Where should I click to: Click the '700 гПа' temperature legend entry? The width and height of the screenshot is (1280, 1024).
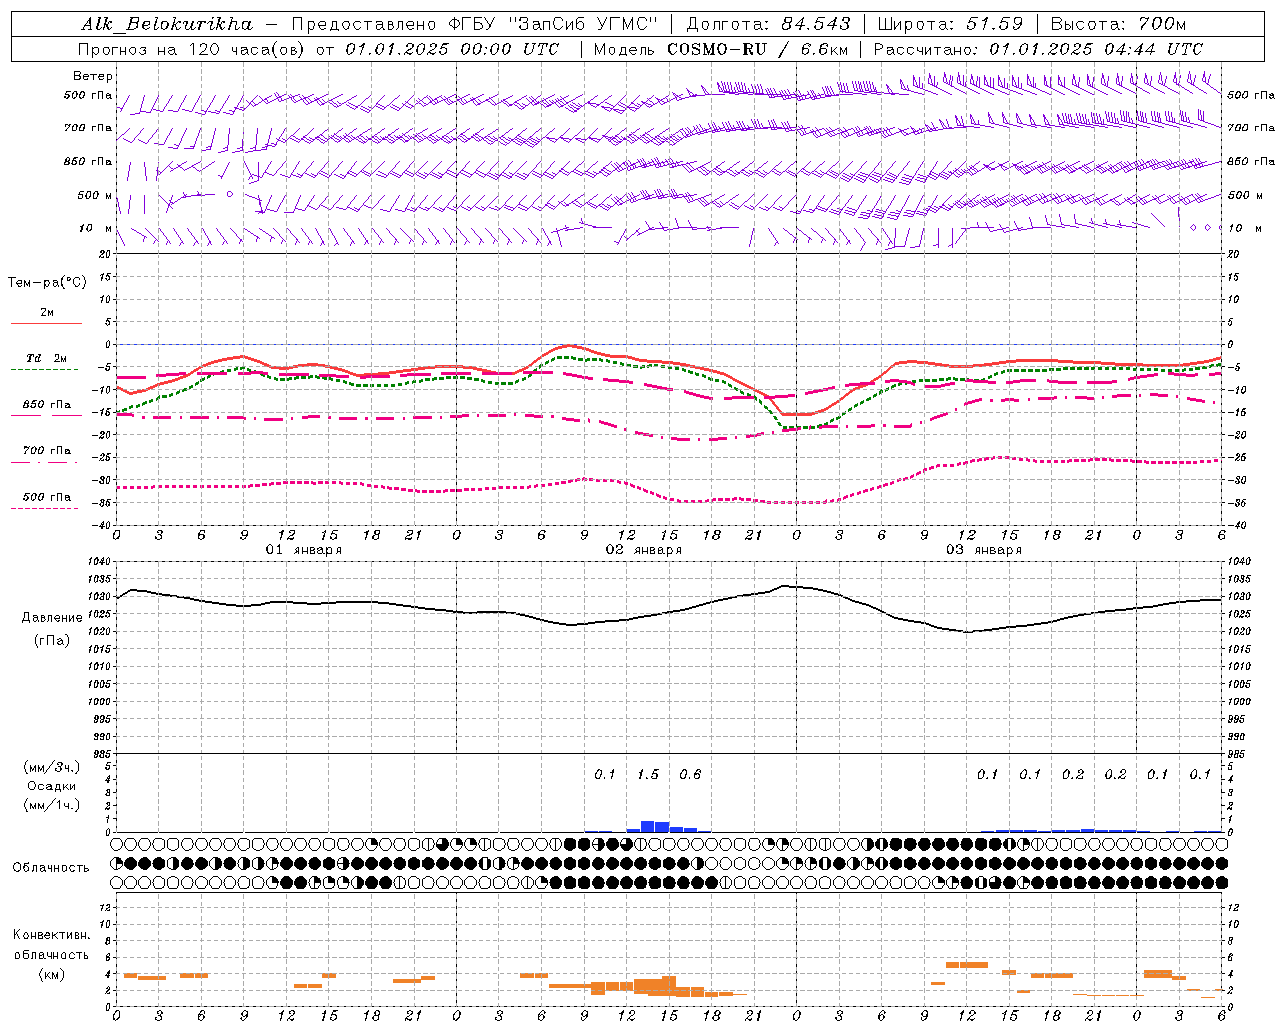click(47, 451)
